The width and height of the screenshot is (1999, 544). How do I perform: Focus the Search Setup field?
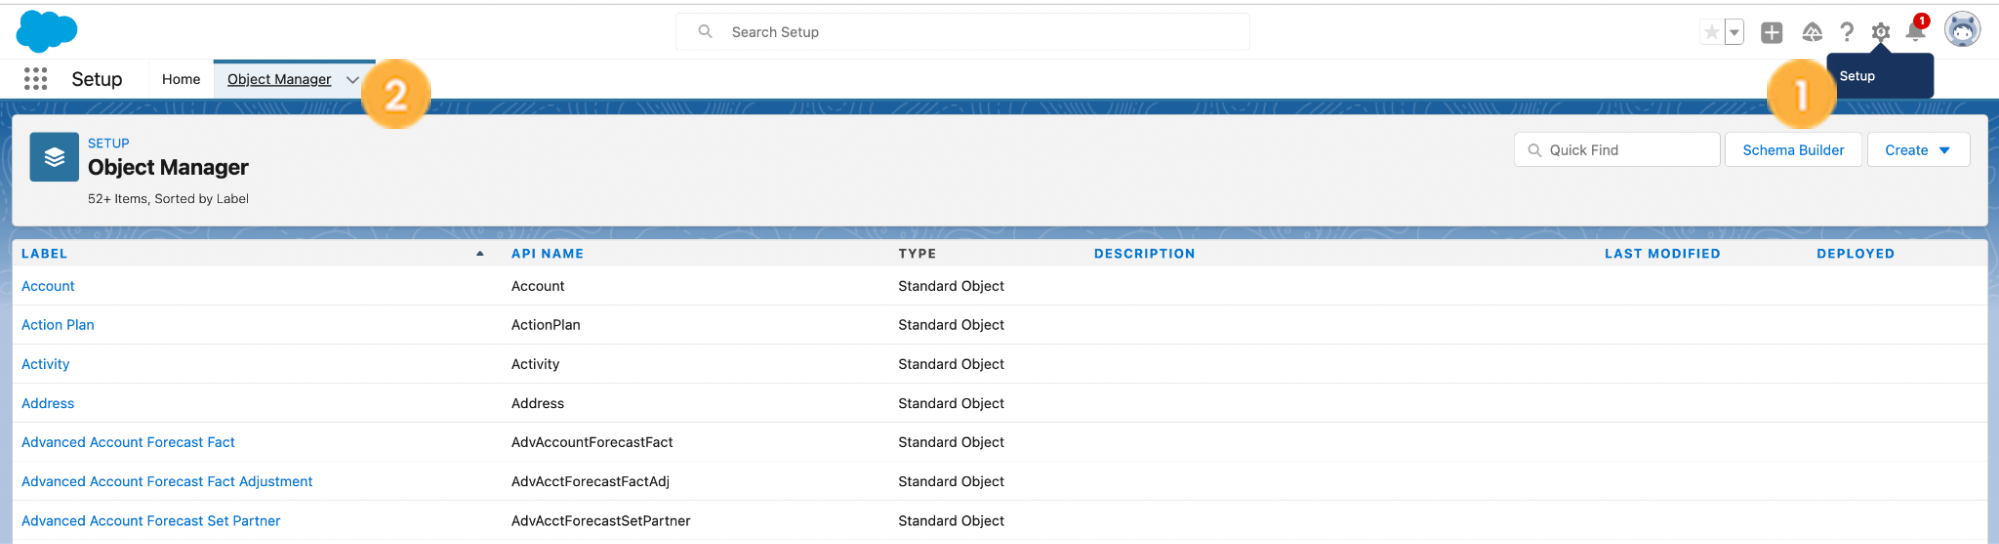962,32
